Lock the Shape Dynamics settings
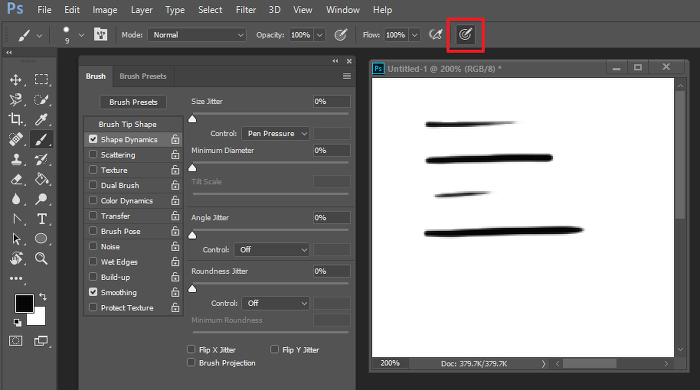The height and width of the screenshot is (390, 700). 175,139
